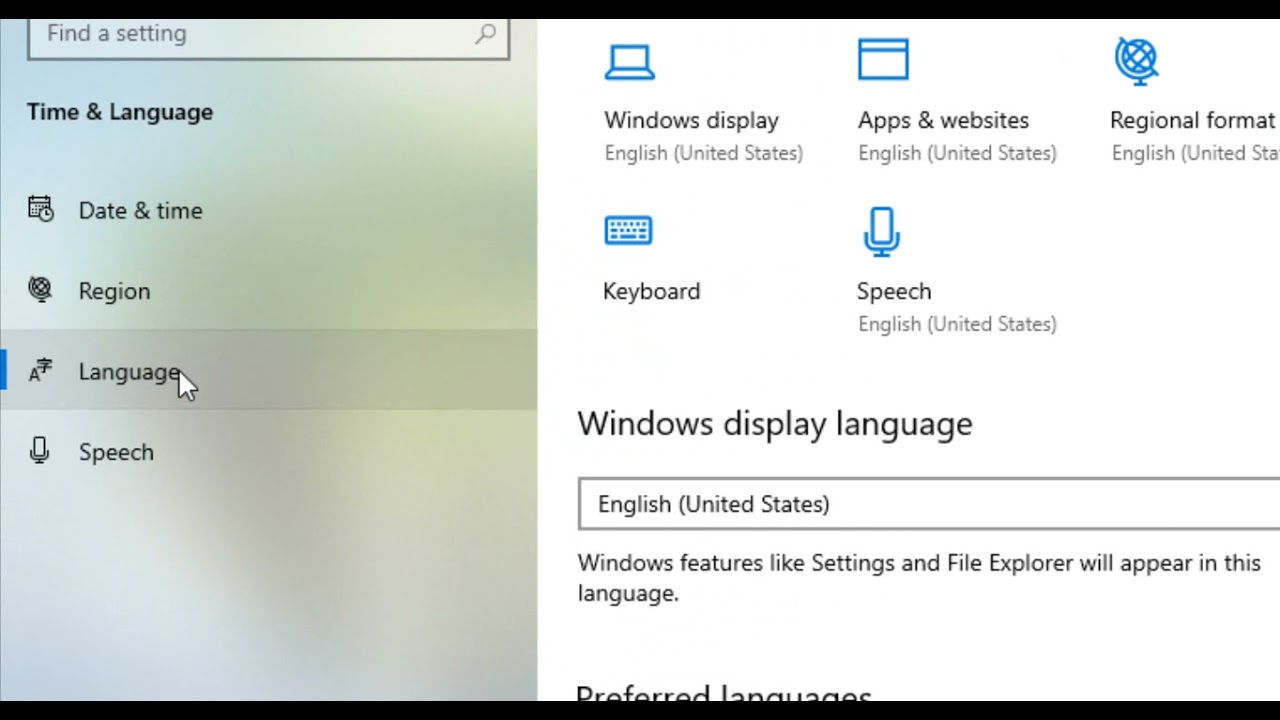This screenshot has height=720, width=1280.
Task: Click the large blue Speech microphone icon
Action: point(881,232)
